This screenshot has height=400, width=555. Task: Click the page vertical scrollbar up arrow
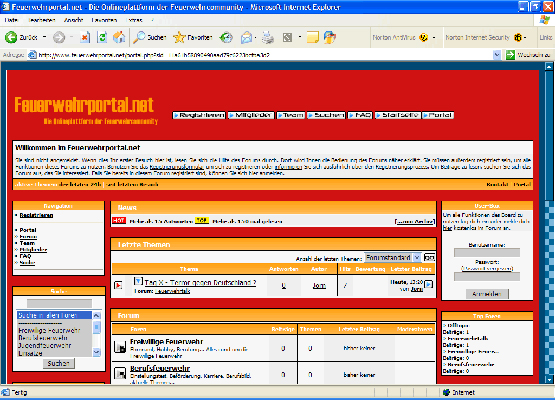coord(549,66)
